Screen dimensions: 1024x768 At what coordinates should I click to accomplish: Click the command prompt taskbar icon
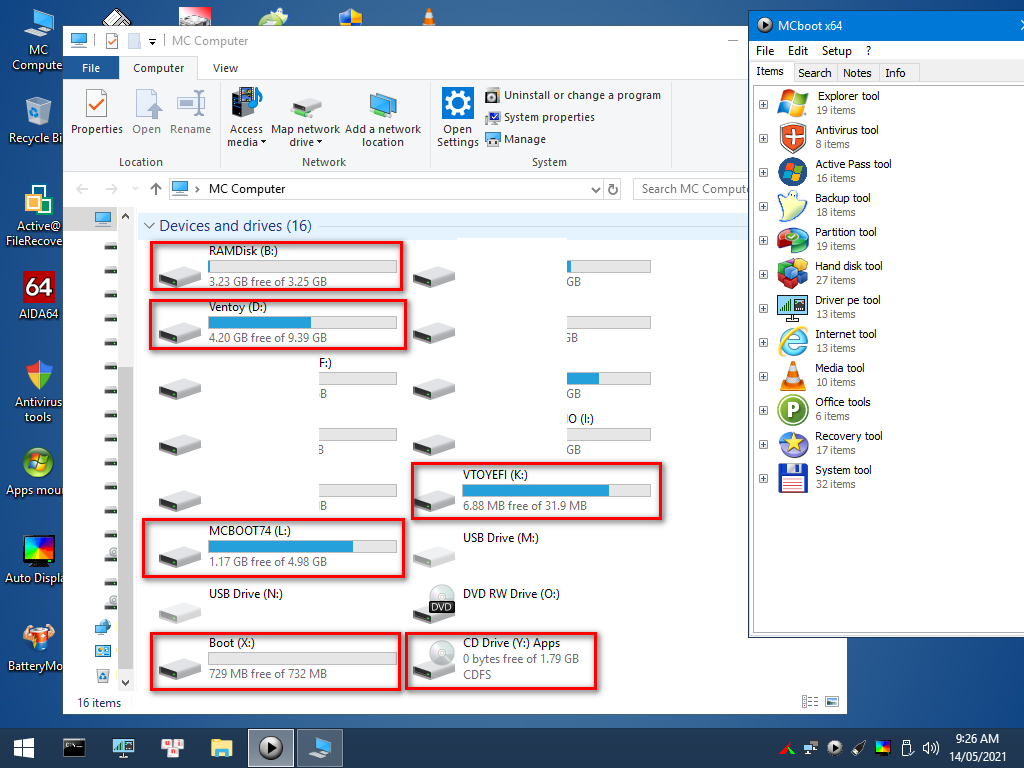(74, 748)
